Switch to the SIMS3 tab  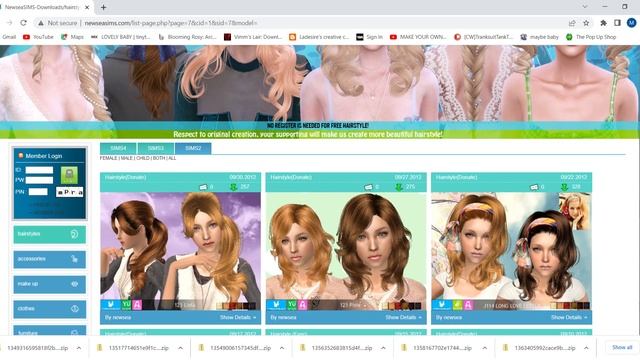tap(156, 148)
